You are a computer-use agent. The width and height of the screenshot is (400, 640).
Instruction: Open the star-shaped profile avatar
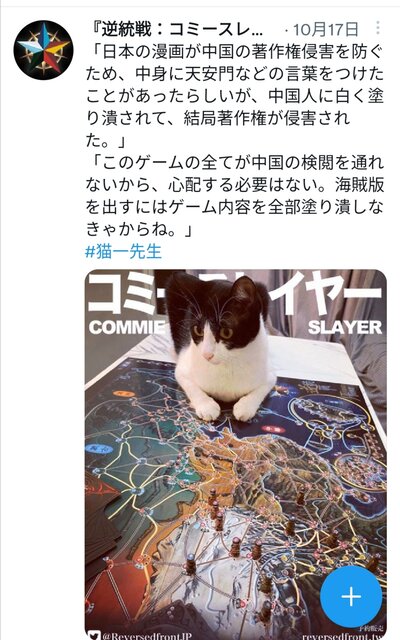43,50
